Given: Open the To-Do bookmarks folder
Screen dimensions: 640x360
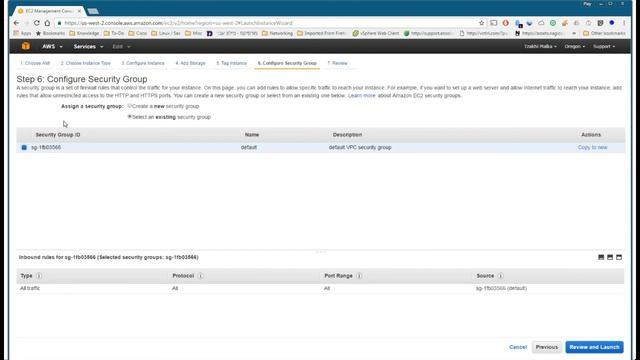Looking at the screenshot, I should [x=114, y=33].
